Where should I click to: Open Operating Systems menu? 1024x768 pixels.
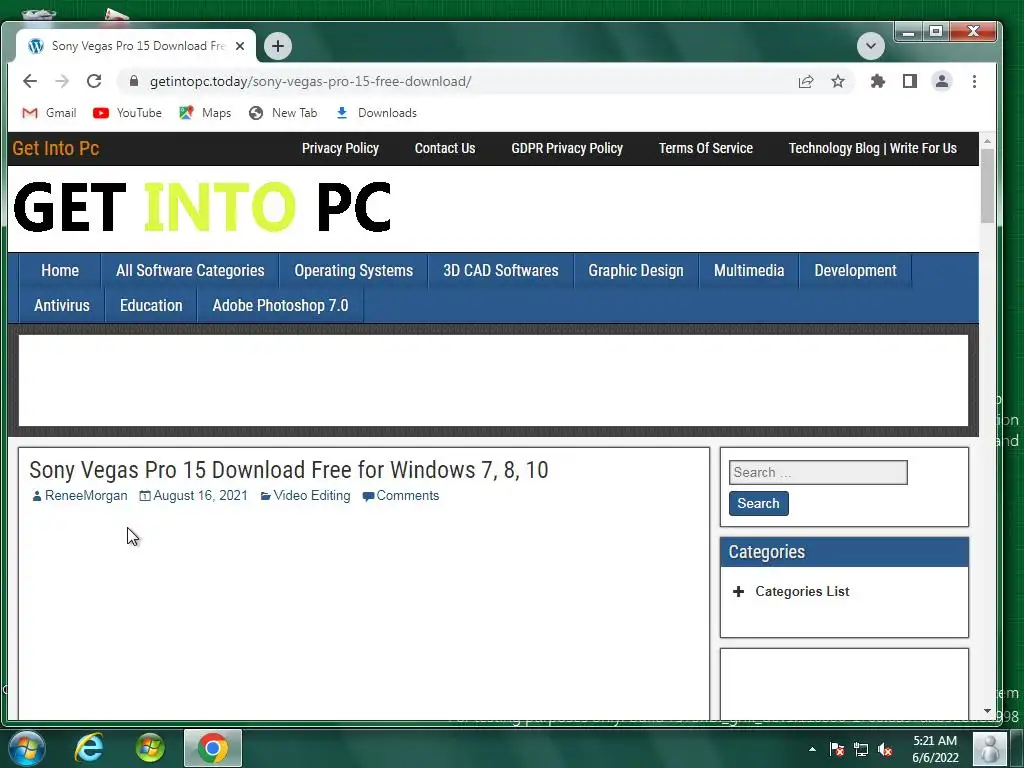(x=353, y=270)
